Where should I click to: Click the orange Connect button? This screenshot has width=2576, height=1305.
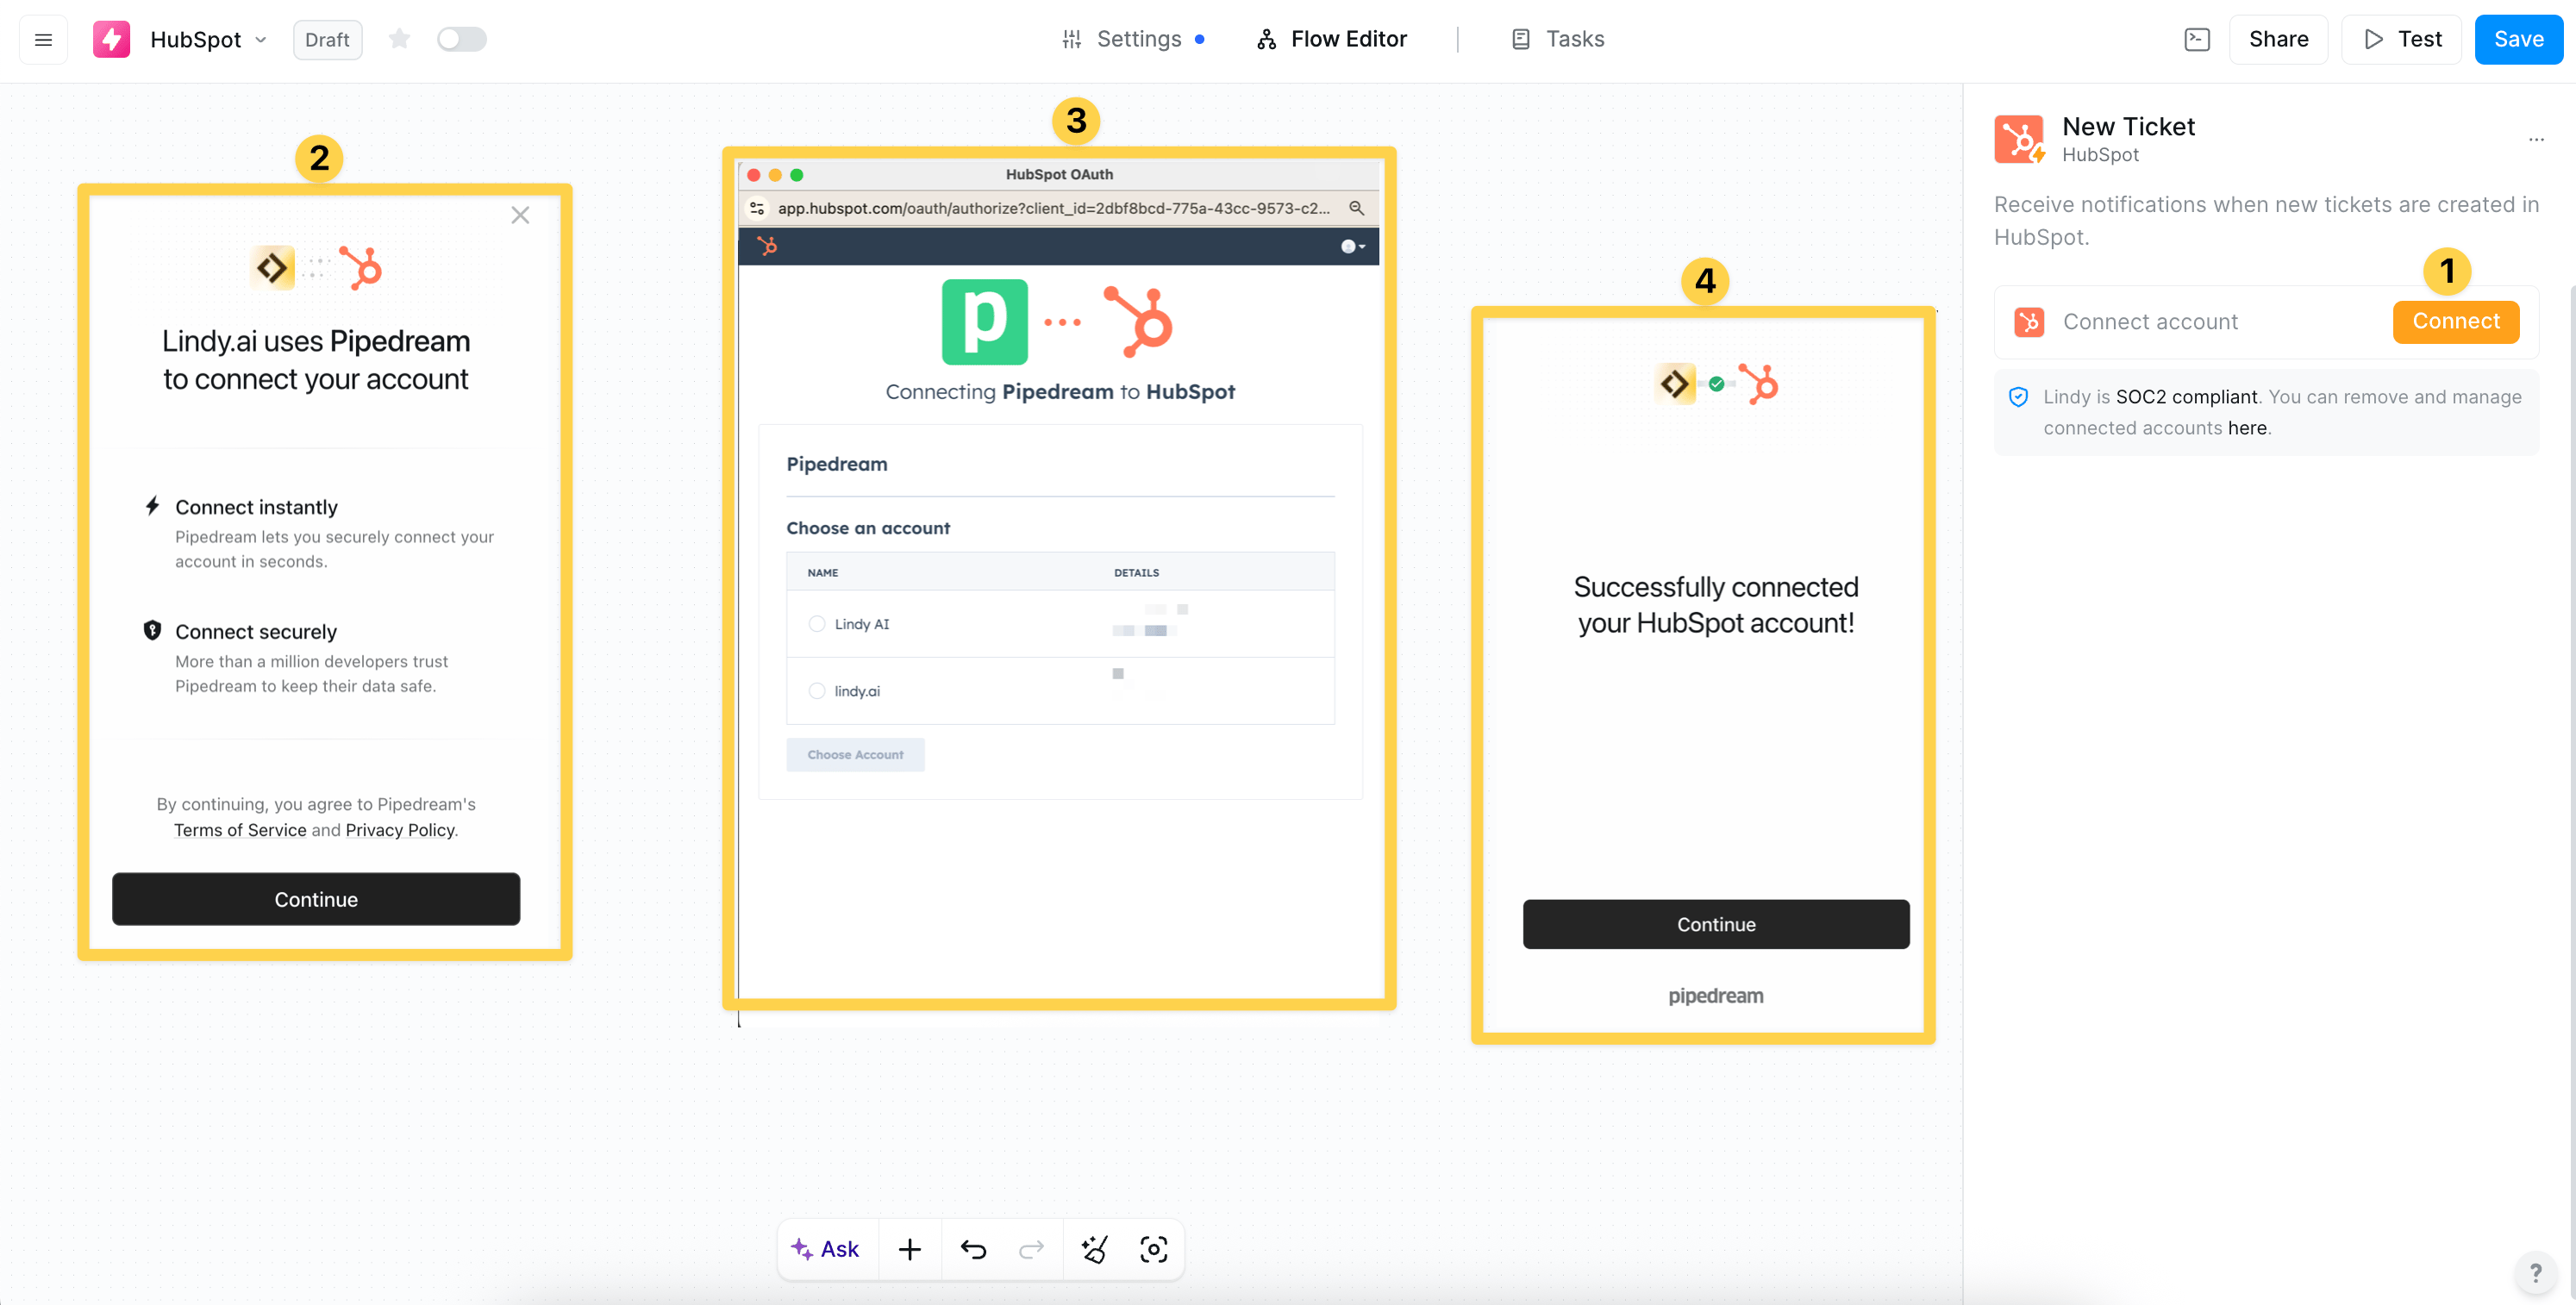[2455, 321]
